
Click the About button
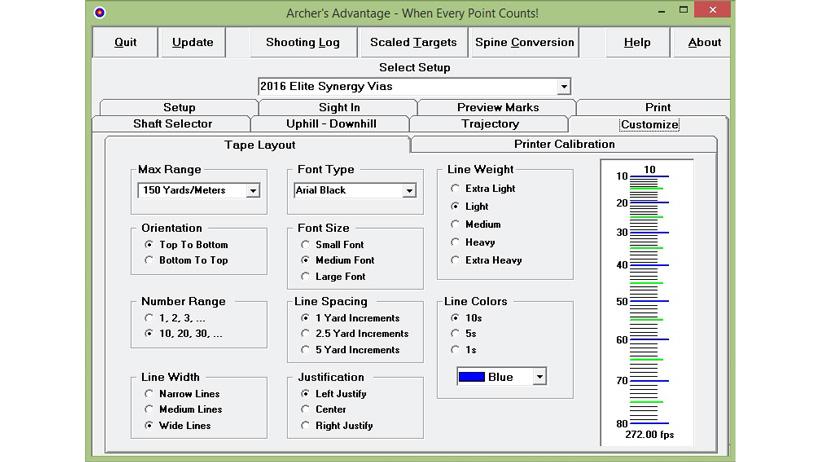[x=704, y=42]
